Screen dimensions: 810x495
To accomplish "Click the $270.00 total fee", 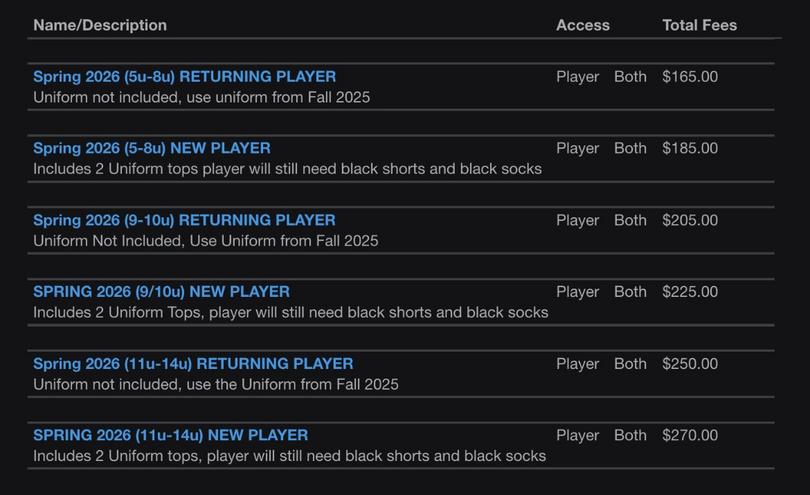I will (689, 436).
